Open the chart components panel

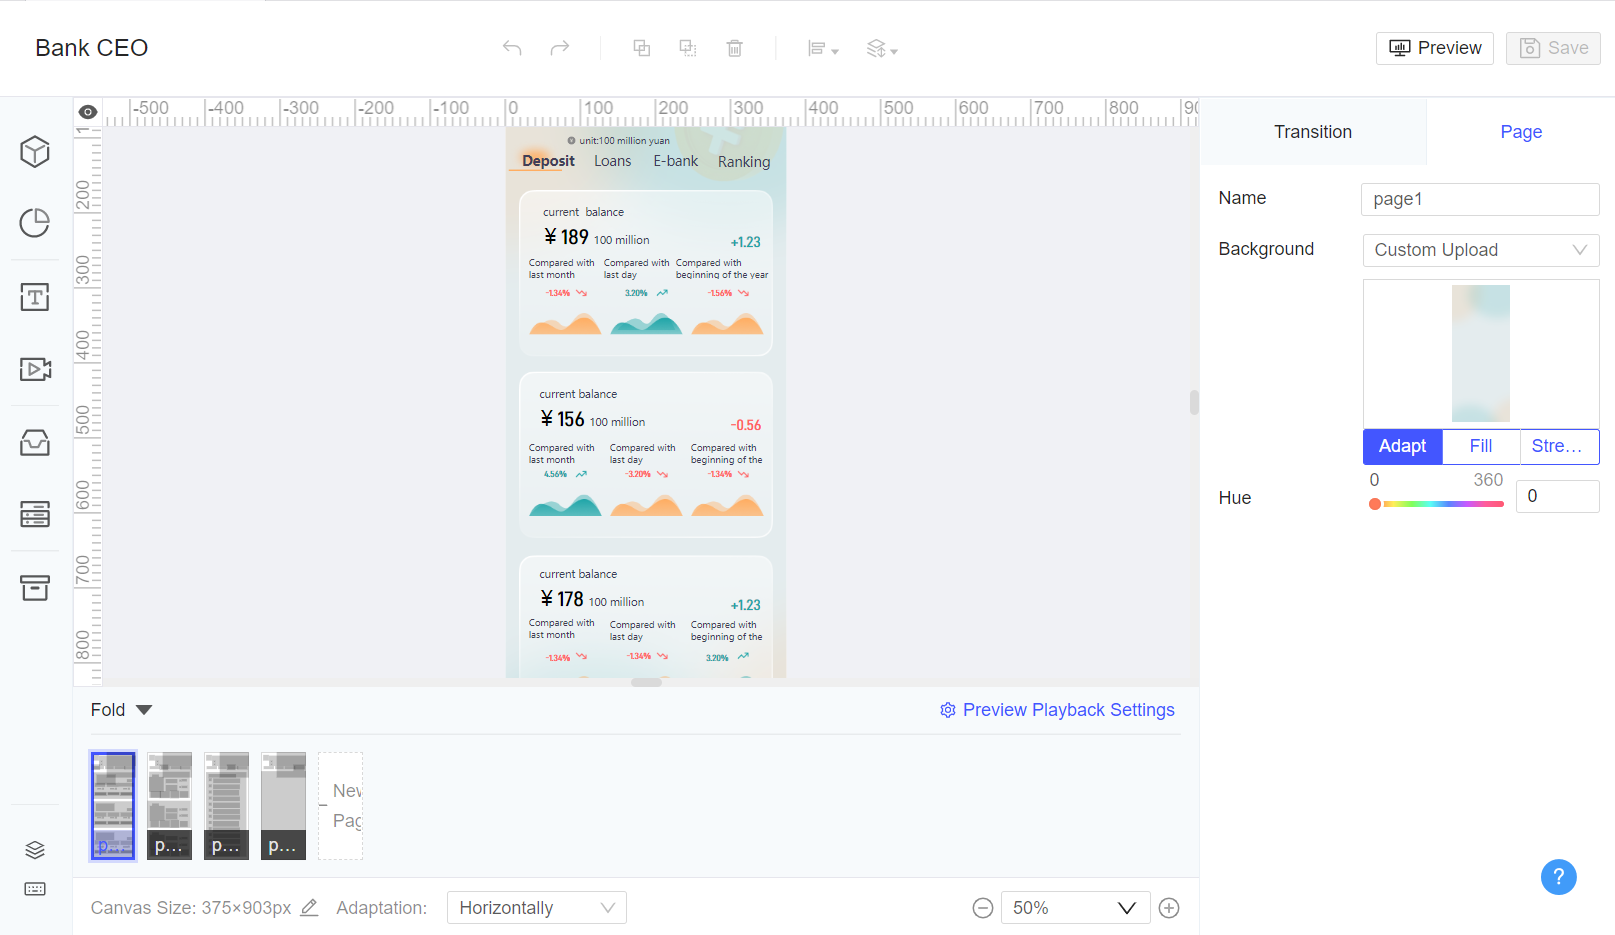[x=35, y=224]
